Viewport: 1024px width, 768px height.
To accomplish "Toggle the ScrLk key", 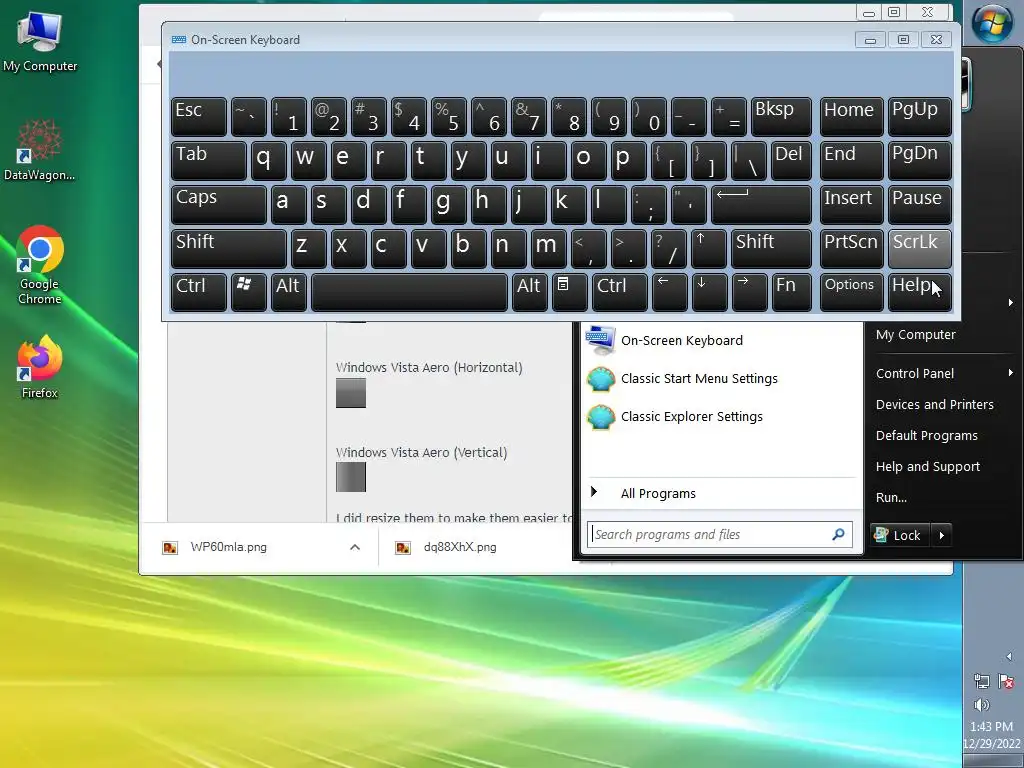I will tap(920, 248).
